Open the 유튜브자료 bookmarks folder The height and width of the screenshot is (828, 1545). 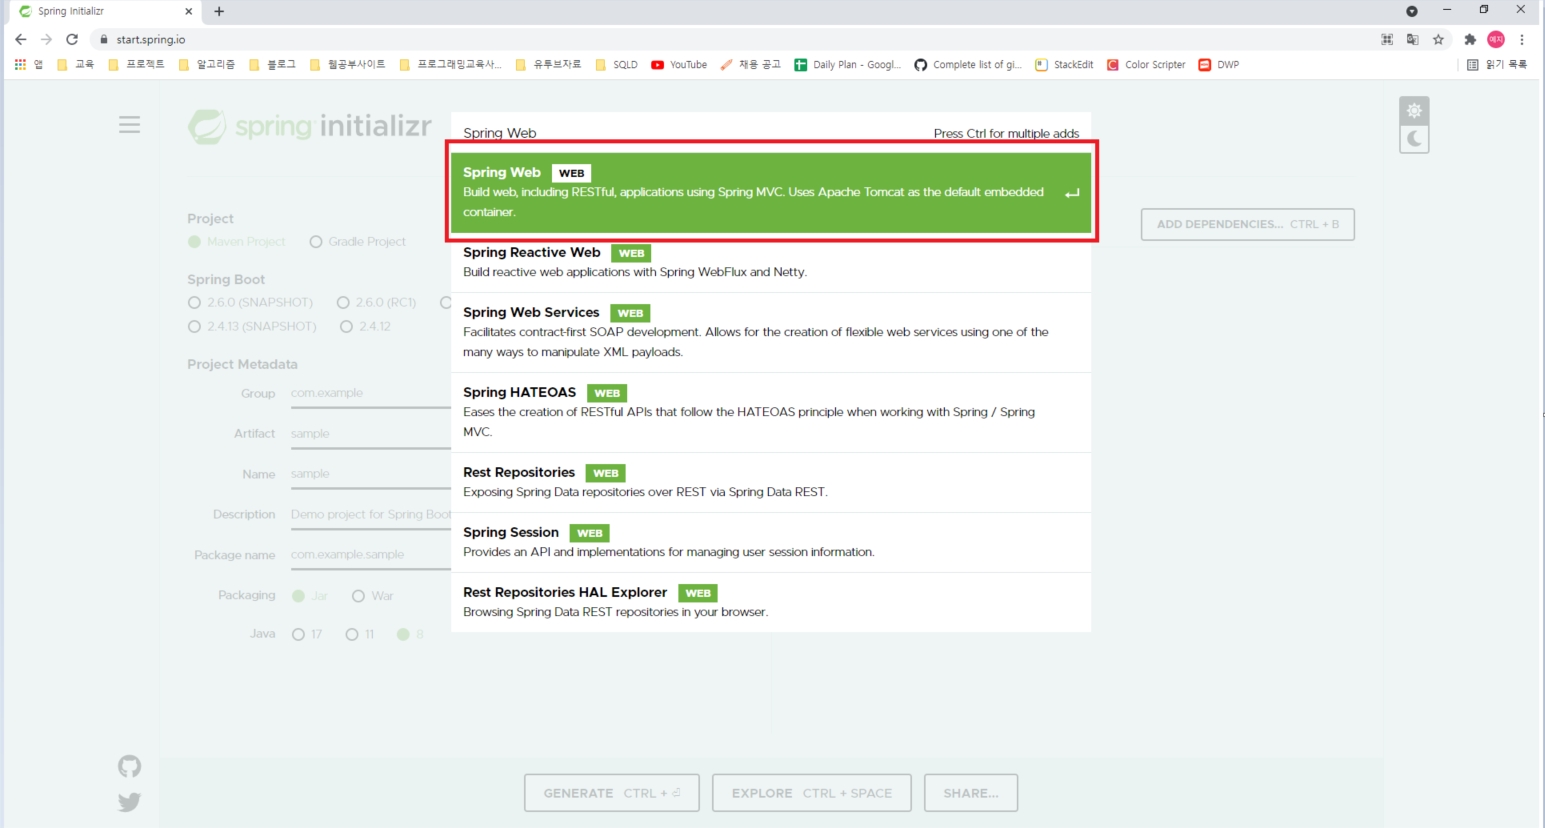coord(549,64)
